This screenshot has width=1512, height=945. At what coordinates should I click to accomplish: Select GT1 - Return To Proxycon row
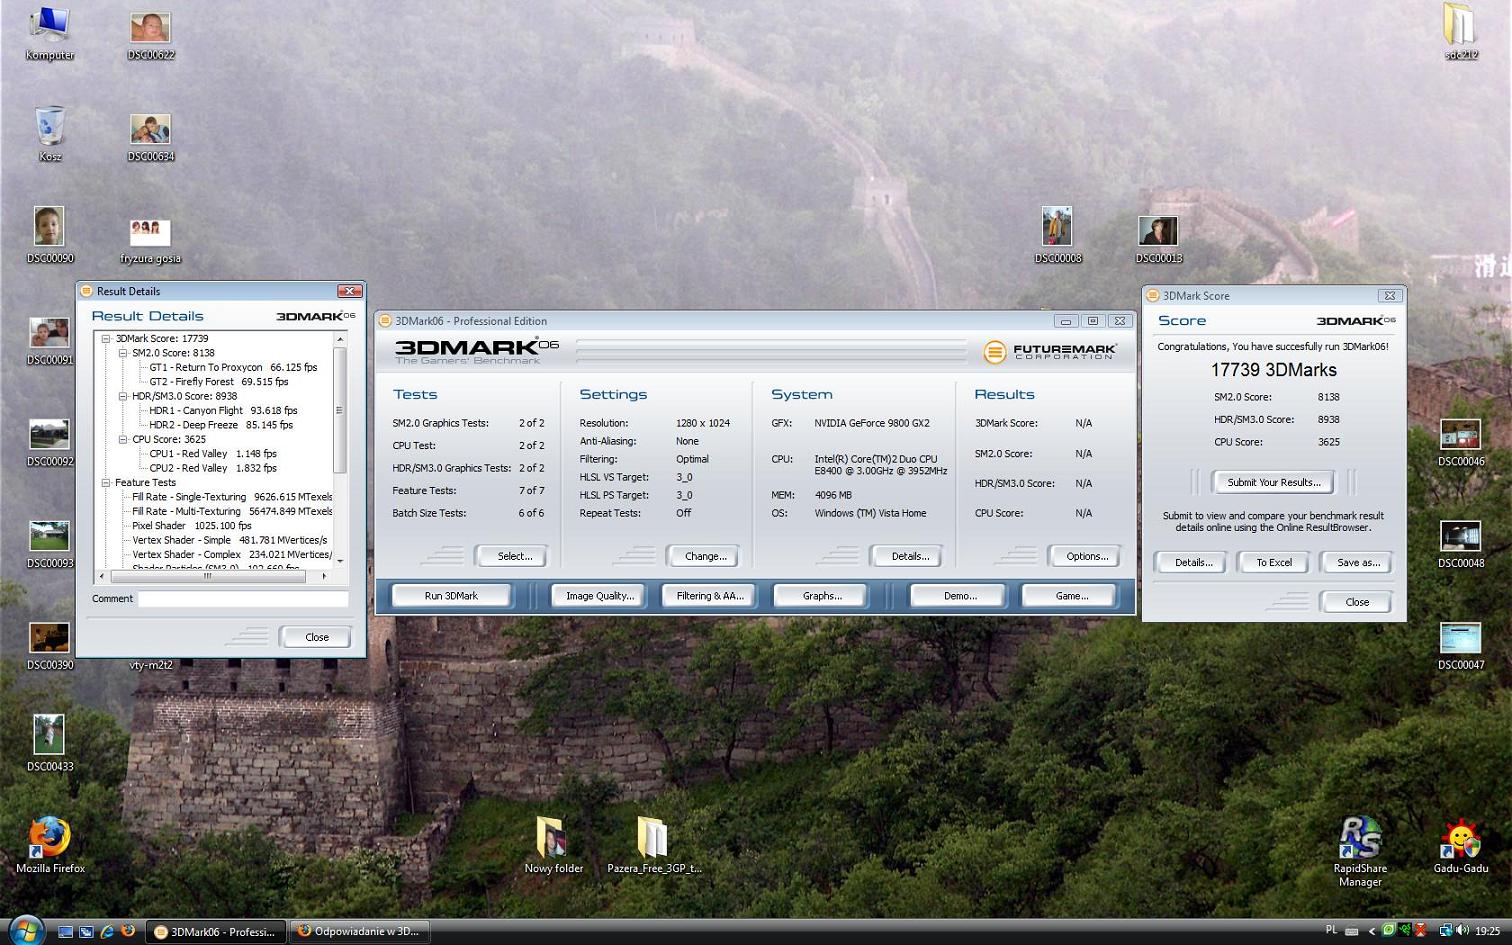click(233, 367)
